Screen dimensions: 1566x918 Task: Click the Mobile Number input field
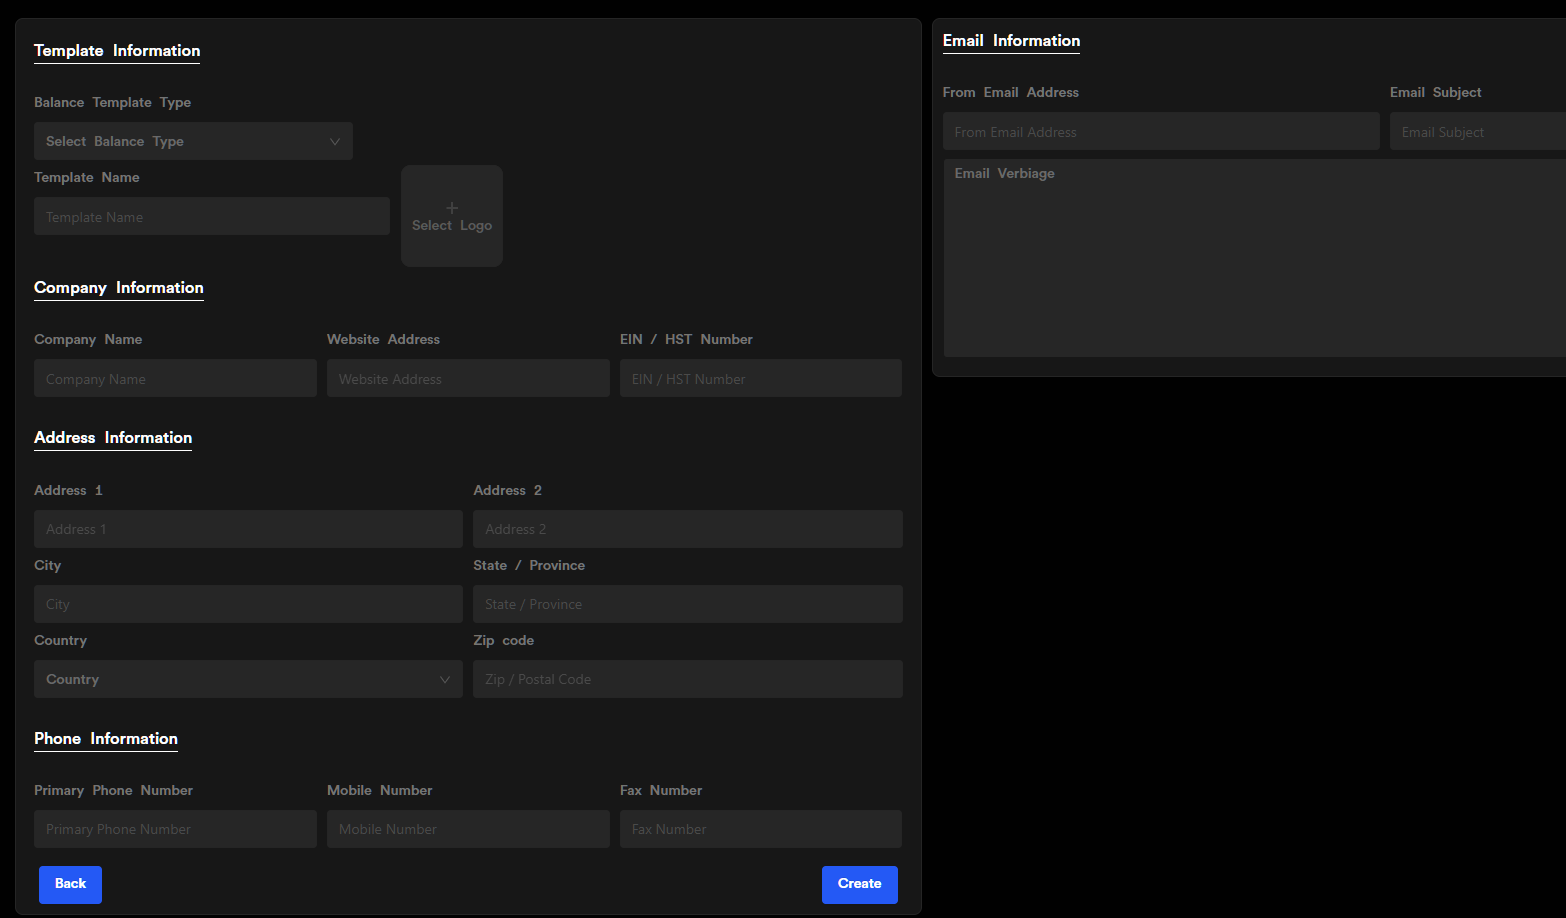coord(468,829)
